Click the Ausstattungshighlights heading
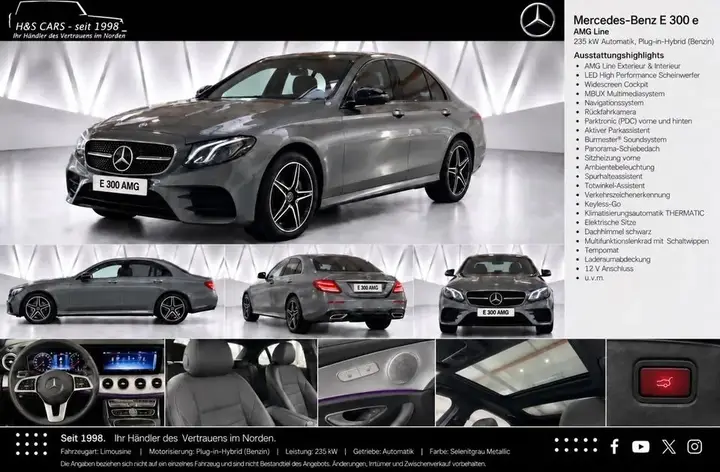This screenshot has width=720, height=472. pyautogui.click(x=618, y=55)
